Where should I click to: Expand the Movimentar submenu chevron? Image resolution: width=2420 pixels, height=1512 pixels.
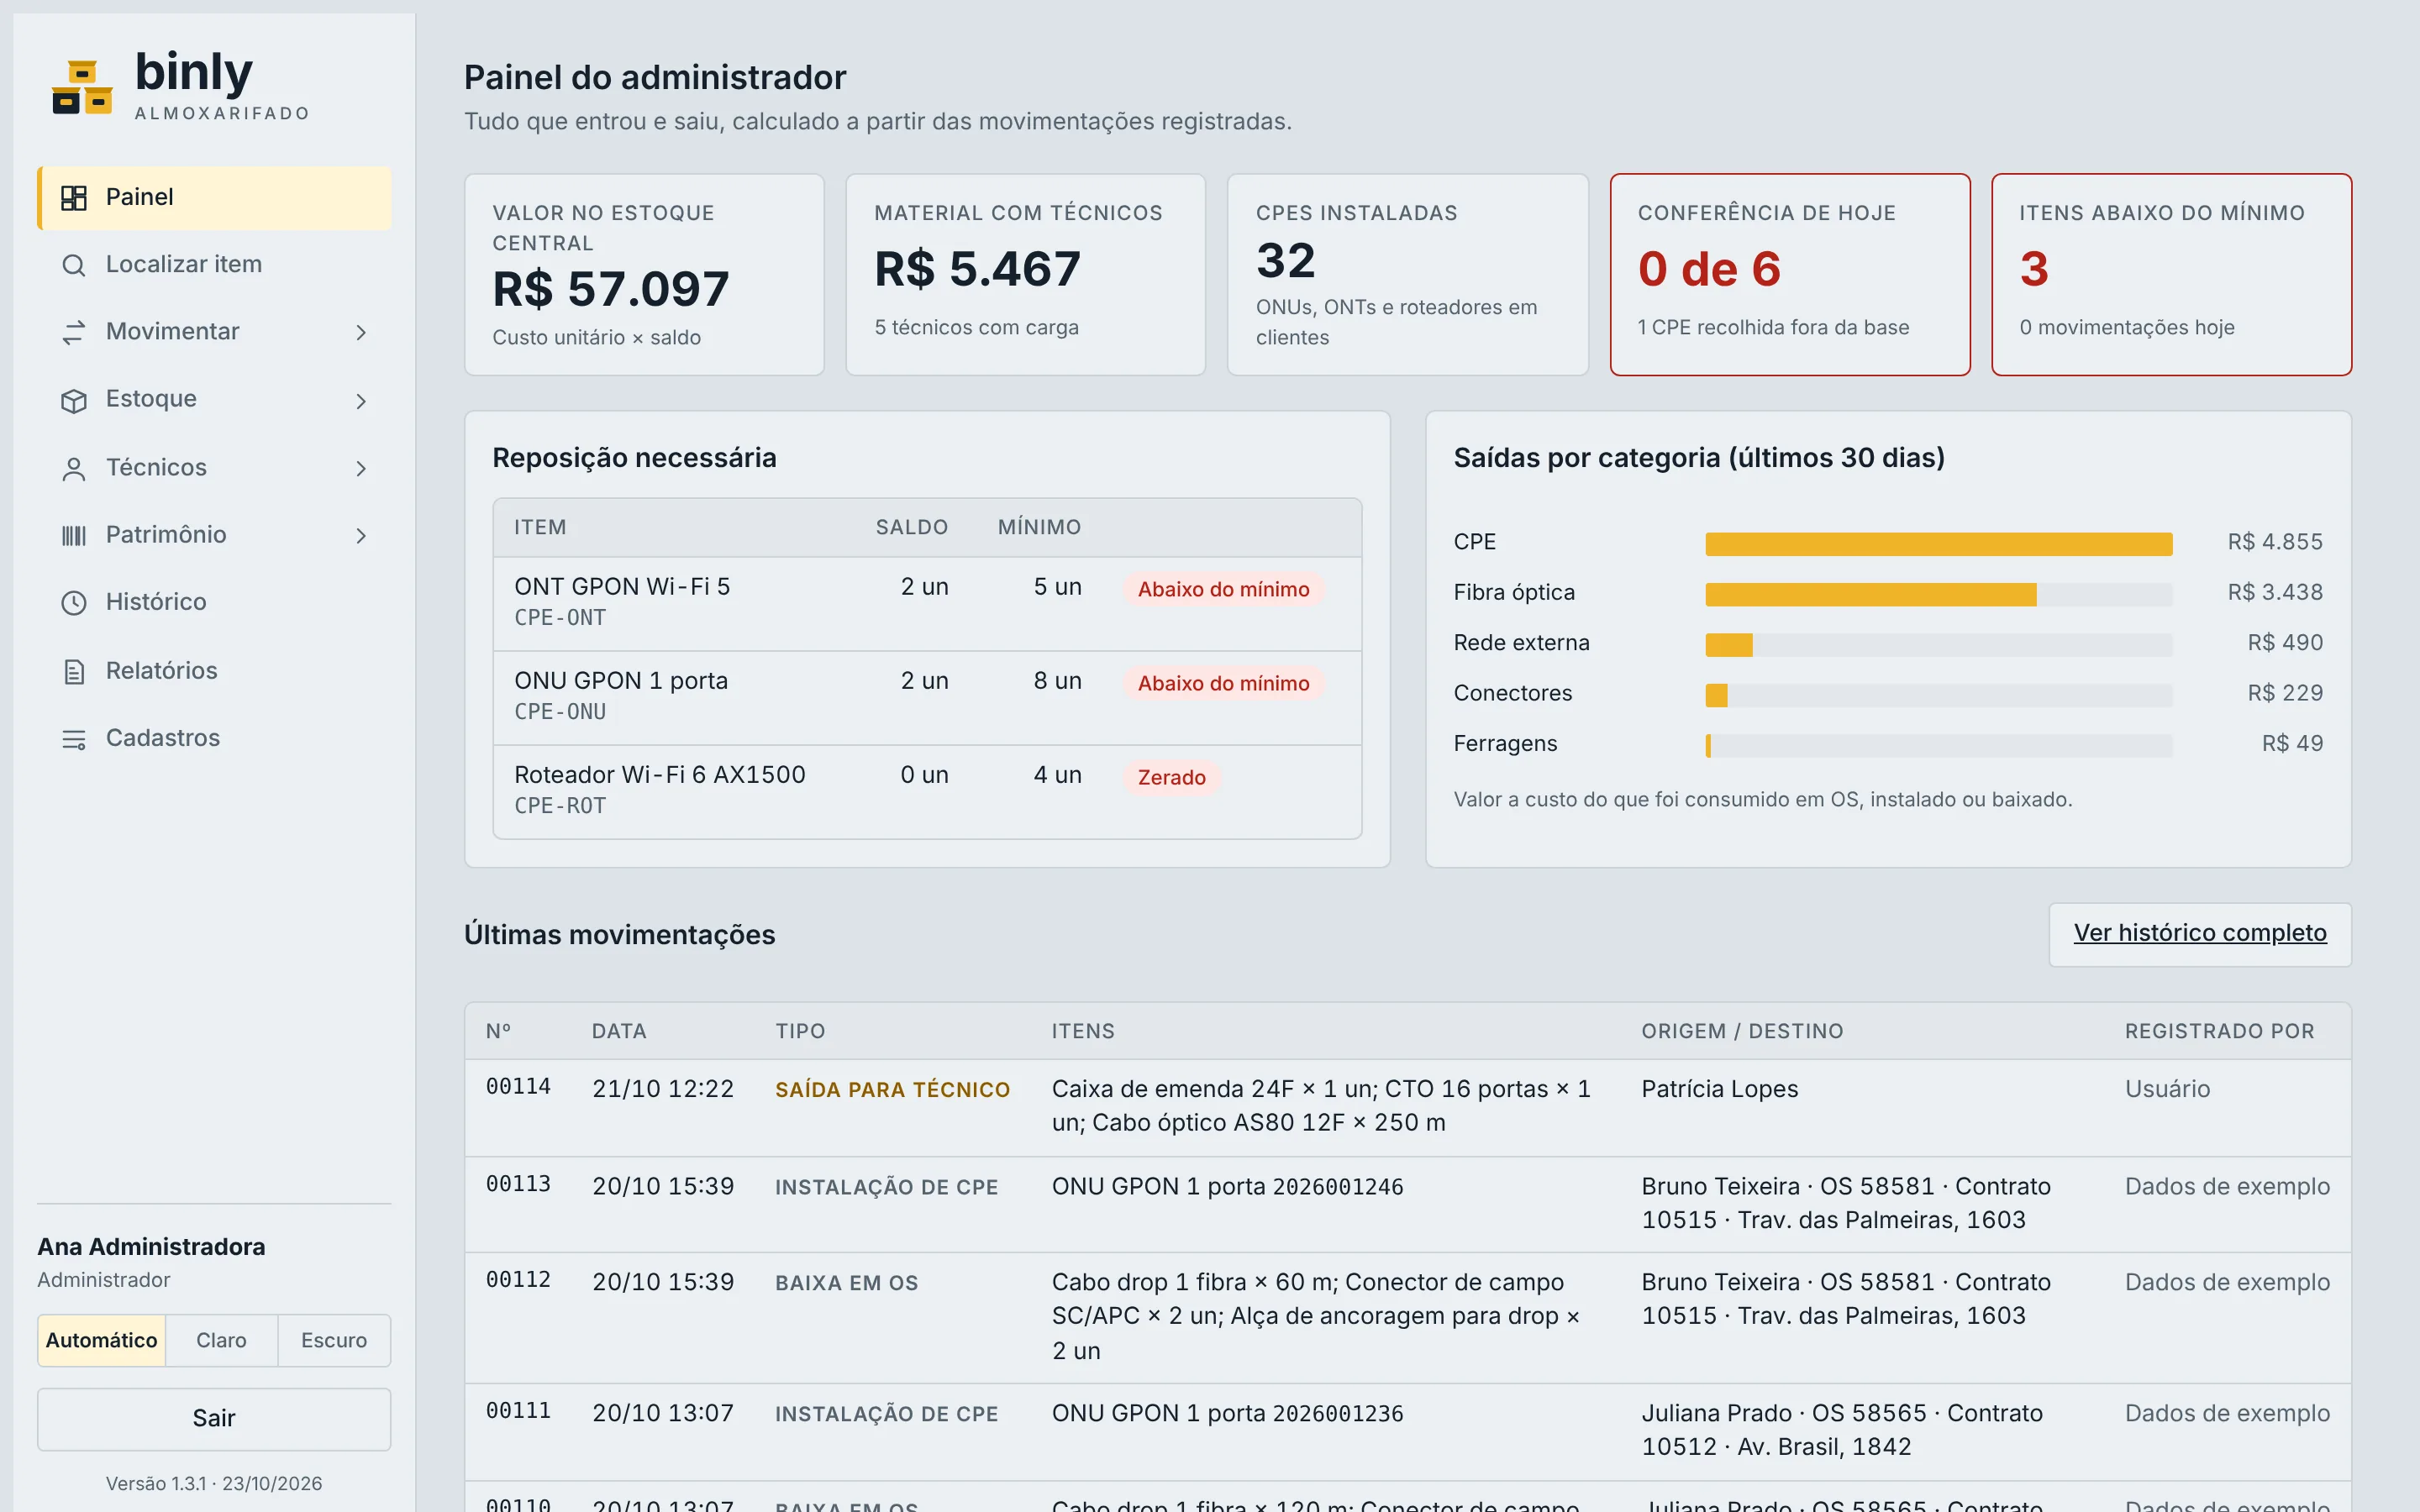coord(361,332)
